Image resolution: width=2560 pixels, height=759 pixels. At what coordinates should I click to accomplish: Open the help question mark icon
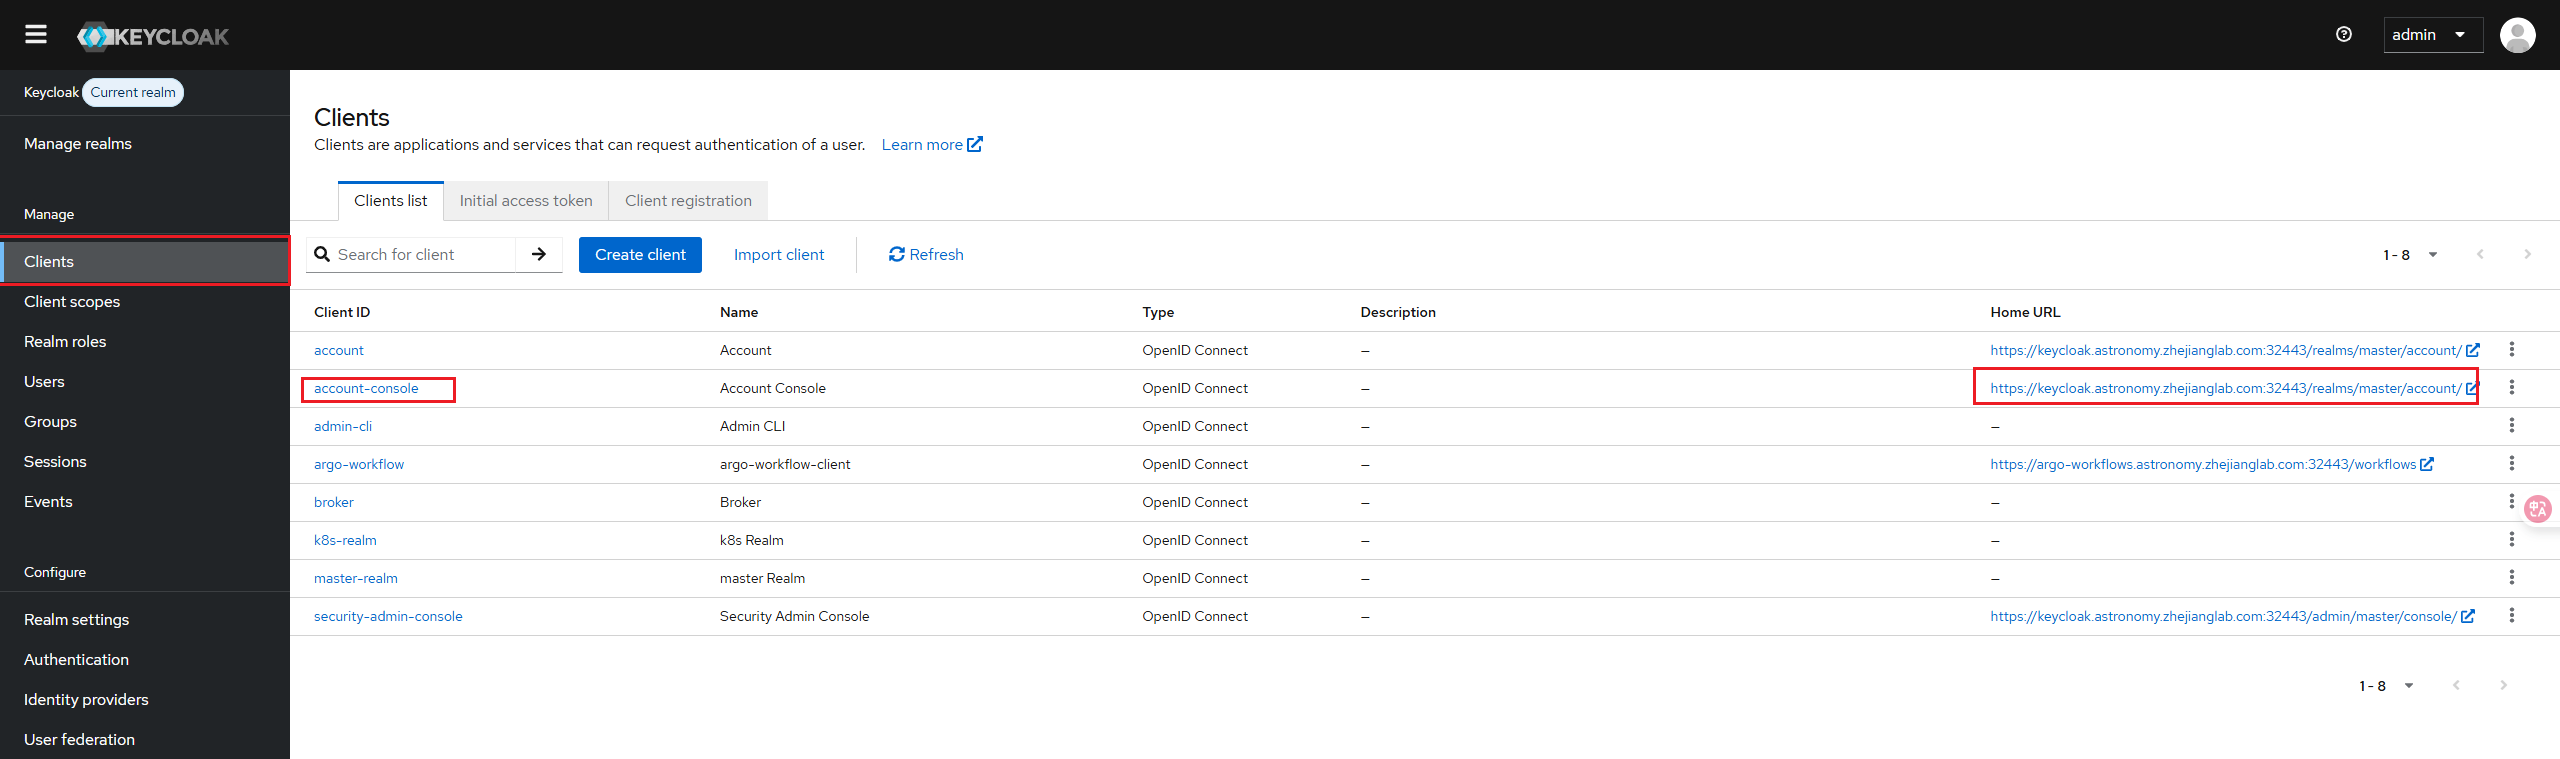click(x=2344, y=35)
